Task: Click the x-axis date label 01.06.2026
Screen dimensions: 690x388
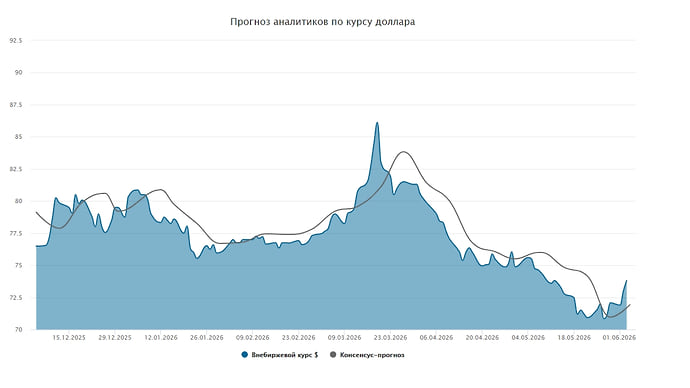Action: [x=619, y=338]
